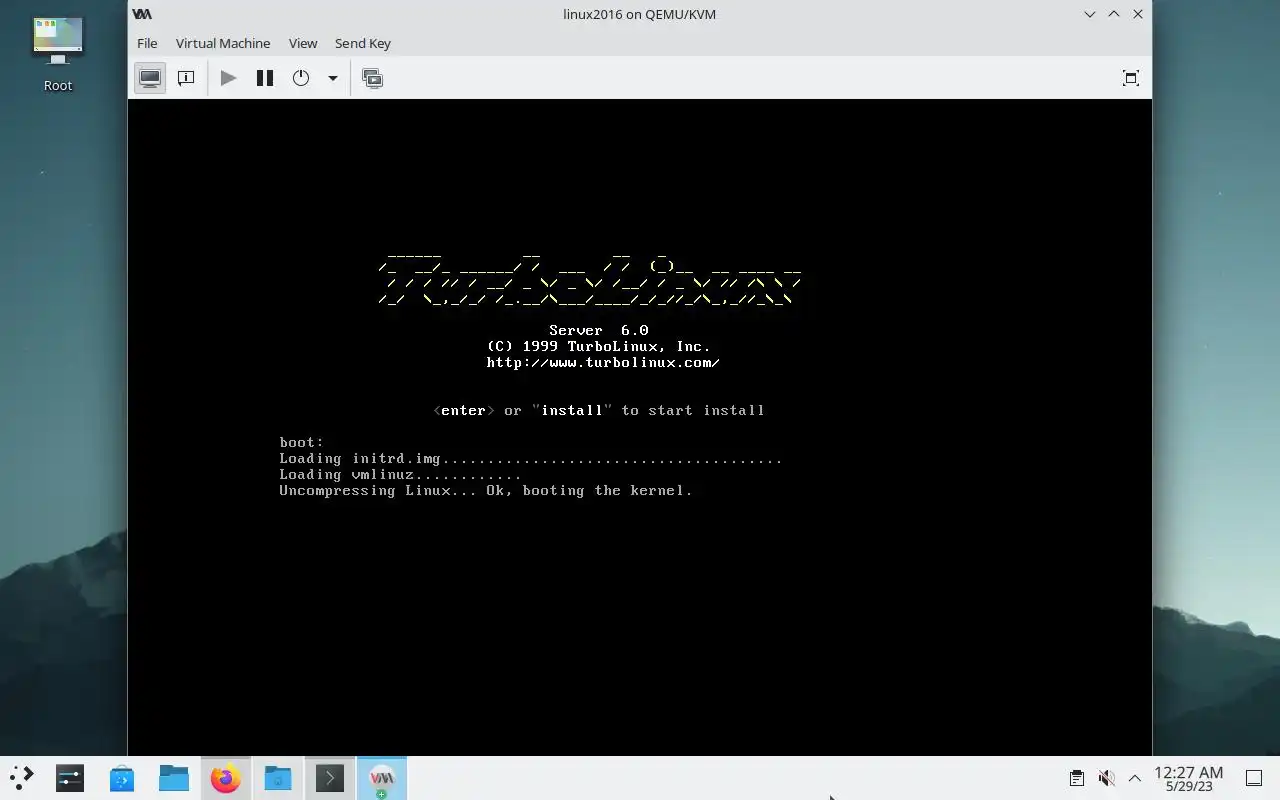Show the graphical console view
Viewport: 1280px width, 800px height.
(150, 78)
